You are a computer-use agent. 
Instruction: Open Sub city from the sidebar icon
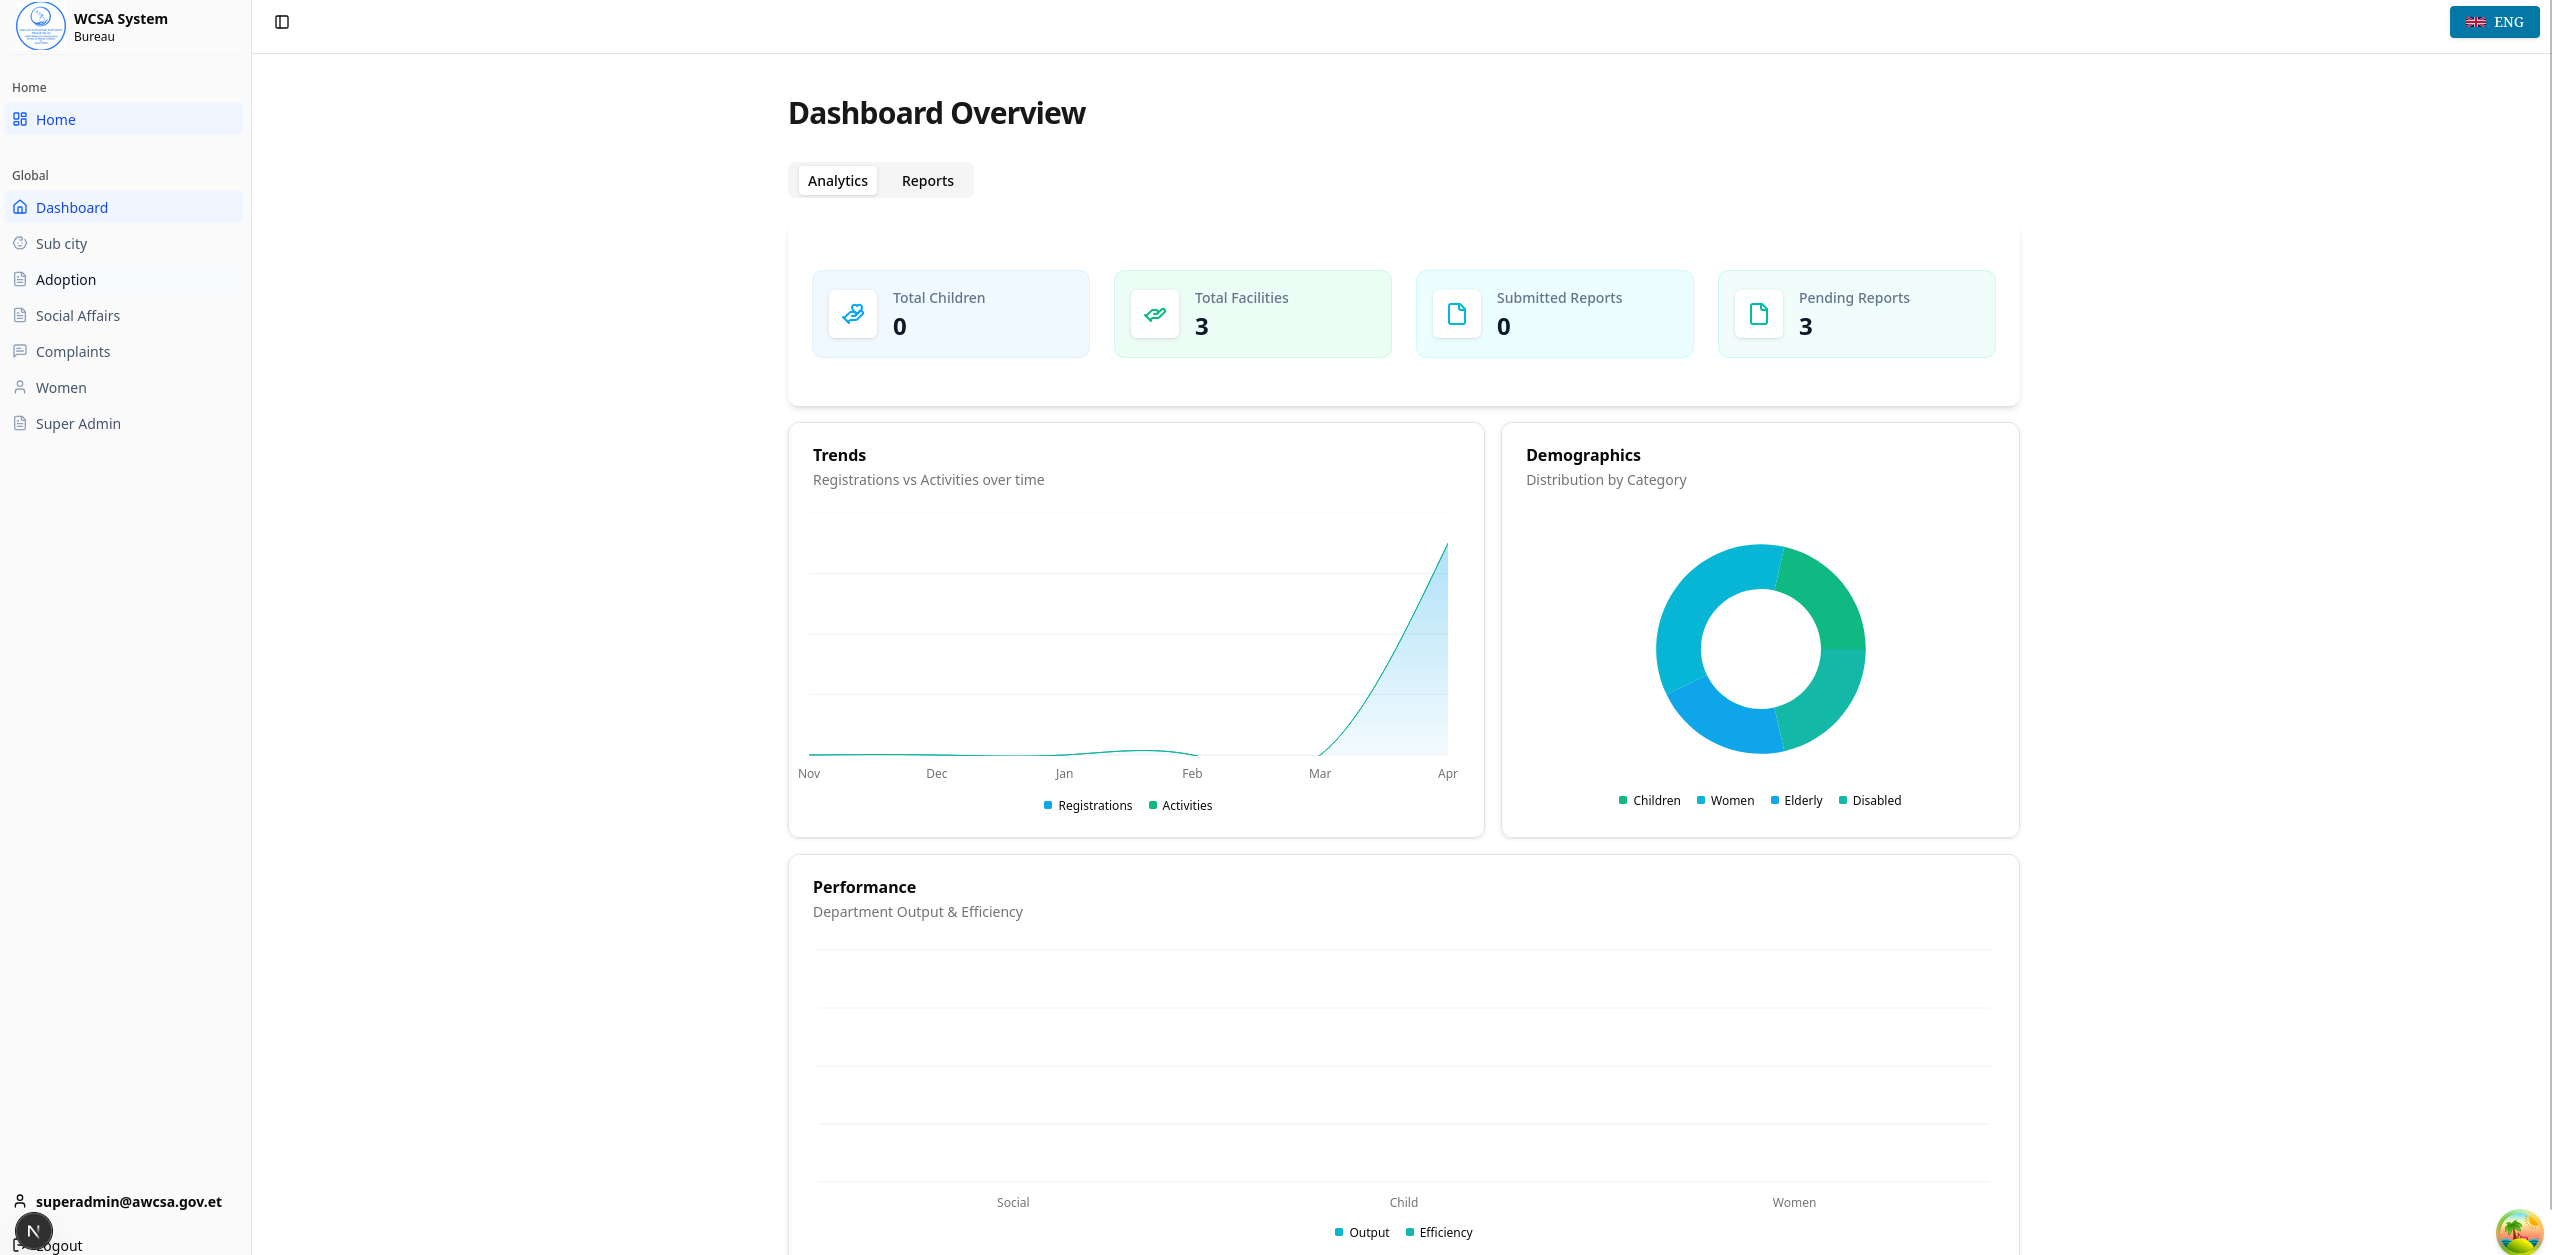(x=21, y=243)
